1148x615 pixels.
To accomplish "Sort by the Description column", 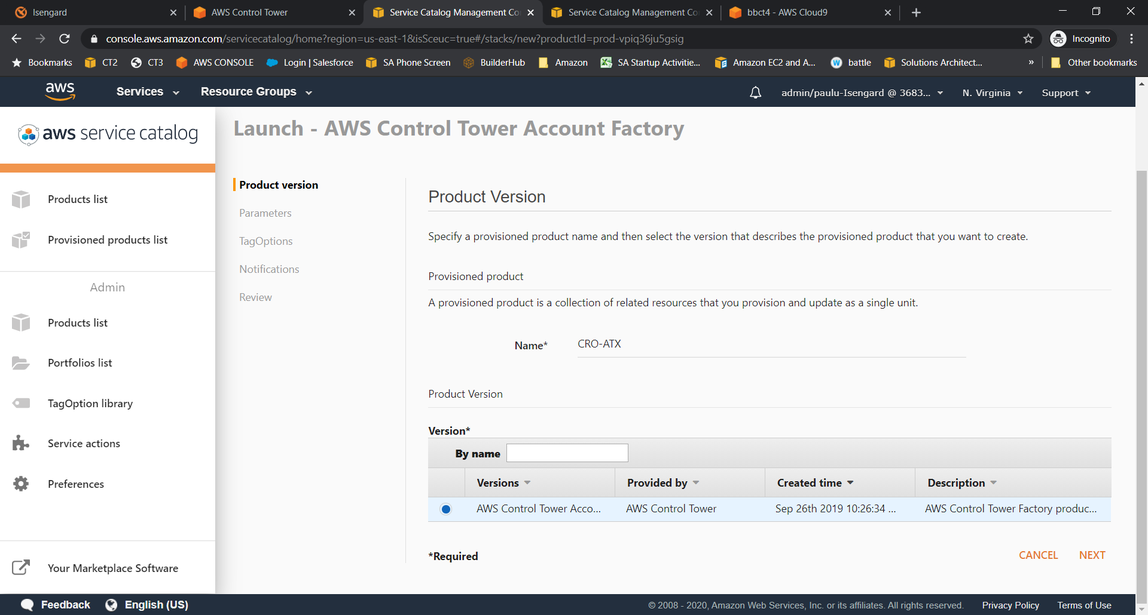I will (x=1013, y=483).
